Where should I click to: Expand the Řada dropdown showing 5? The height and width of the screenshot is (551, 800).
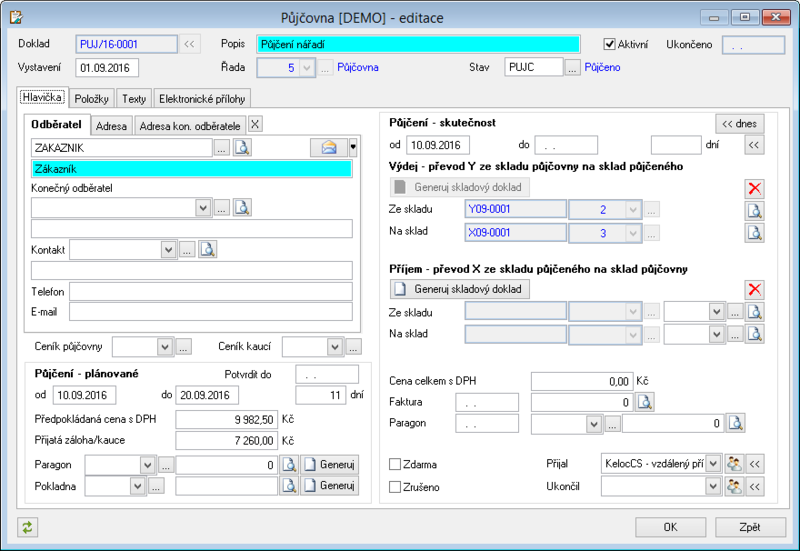pyautogui.click(x=307, y=68)
